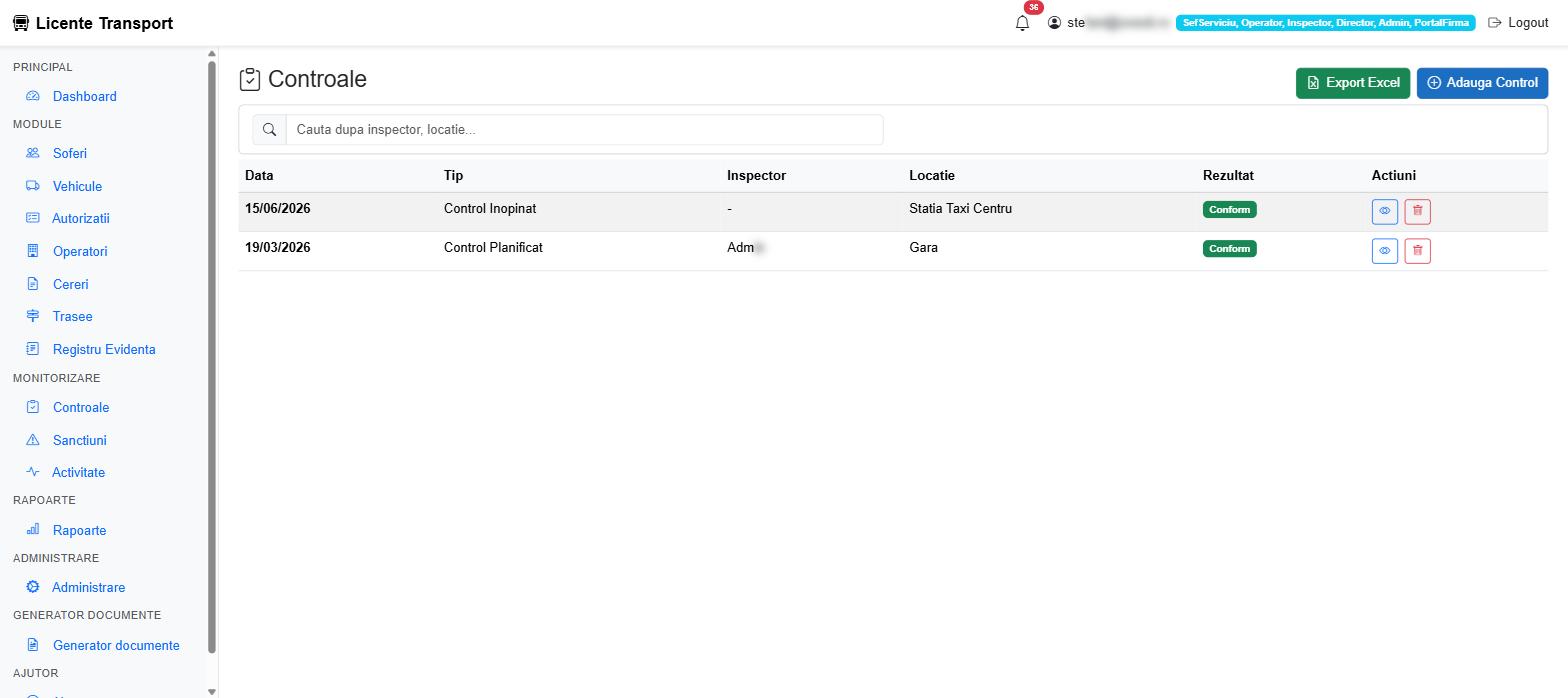Click the user account avatar icon

[x=1054, y=23]
